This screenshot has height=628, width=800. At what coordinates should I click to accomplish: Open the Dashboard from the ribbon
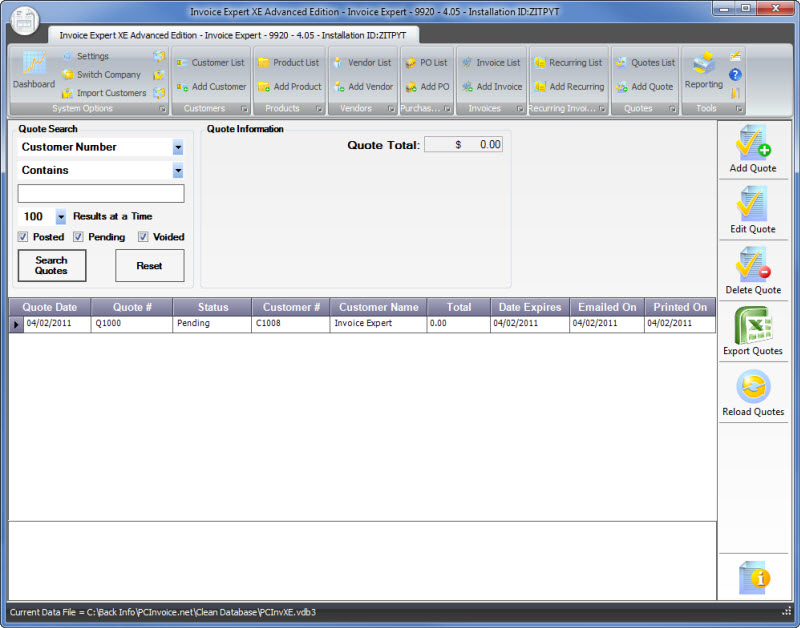pyautogui.click(x=33, y=70)
